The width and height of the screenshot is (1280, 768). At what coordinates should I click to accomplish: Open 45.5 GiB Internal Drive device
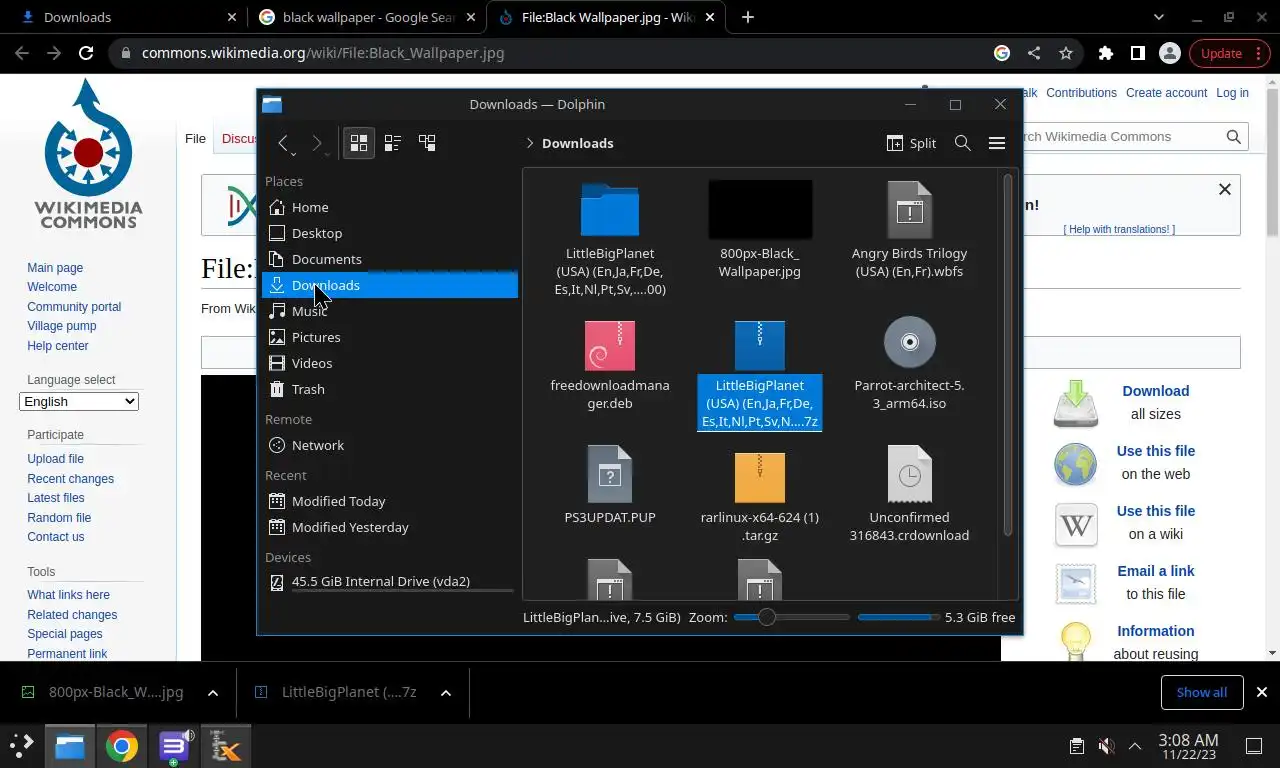click(x=390, y=581)
